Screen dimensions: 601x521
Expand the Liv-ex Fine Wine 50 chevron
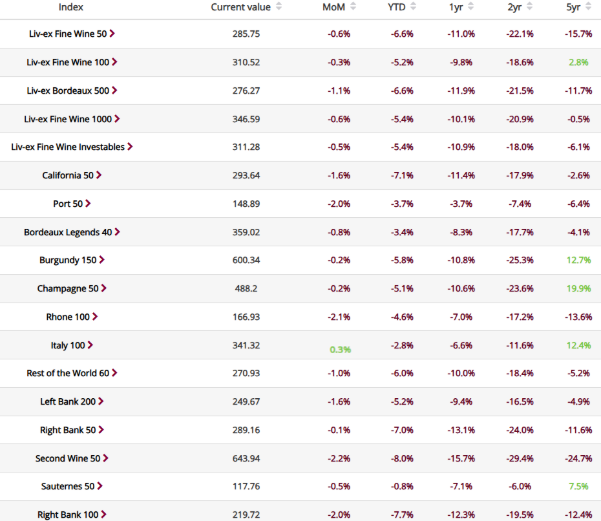pos(112,33)
